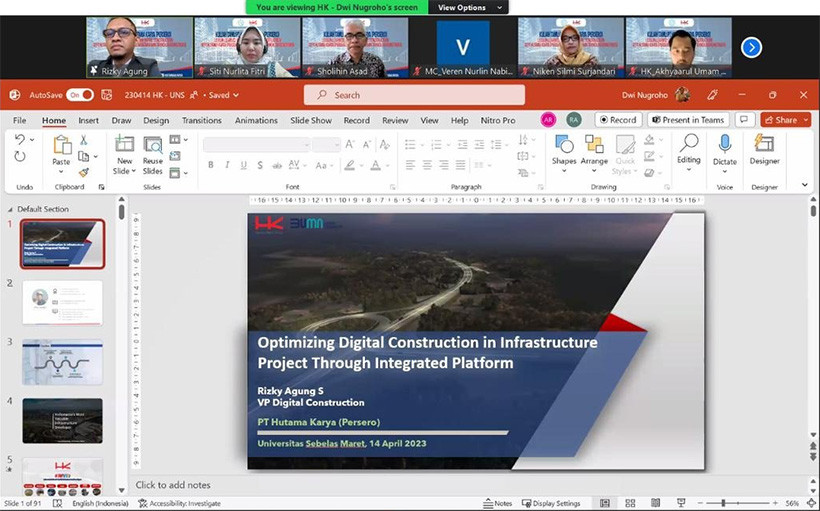
Task: Start Slide Show from status bar
Action: (x=681, y=503)
